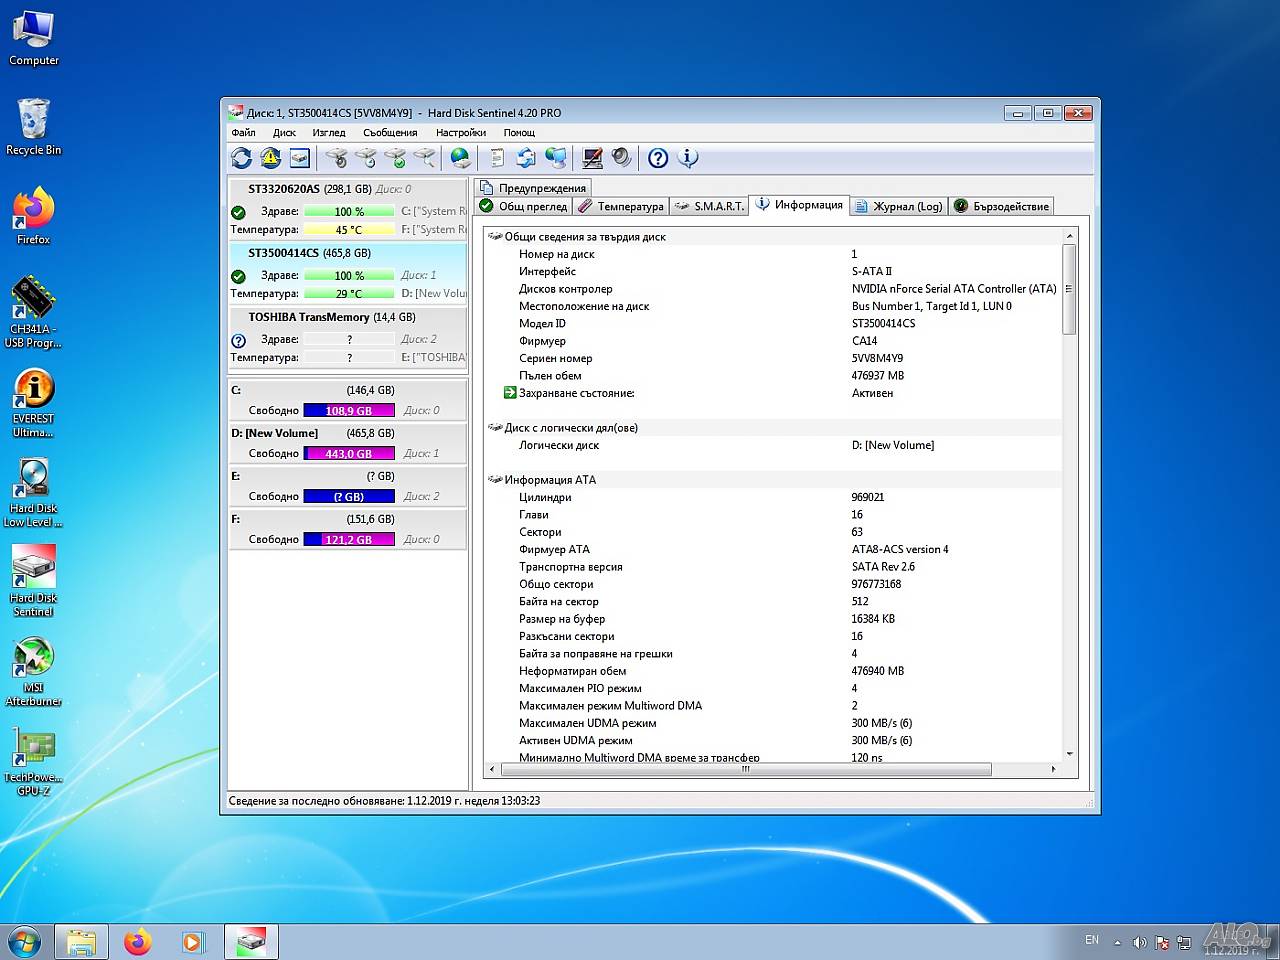
Task: Select the Hard Disk Low Level desktop icon
Action: pos(33,493)
